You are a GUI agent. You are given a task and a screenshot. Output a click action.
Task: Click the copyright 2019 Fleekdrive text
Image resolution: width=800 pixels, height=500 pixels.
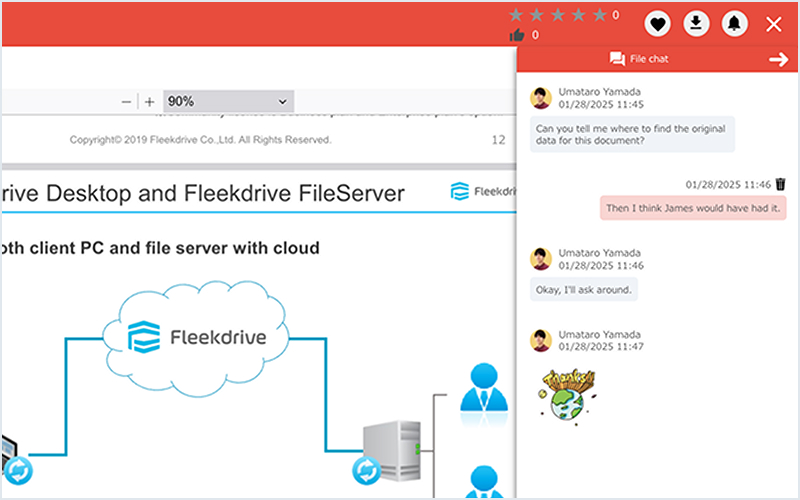point(201,140)
